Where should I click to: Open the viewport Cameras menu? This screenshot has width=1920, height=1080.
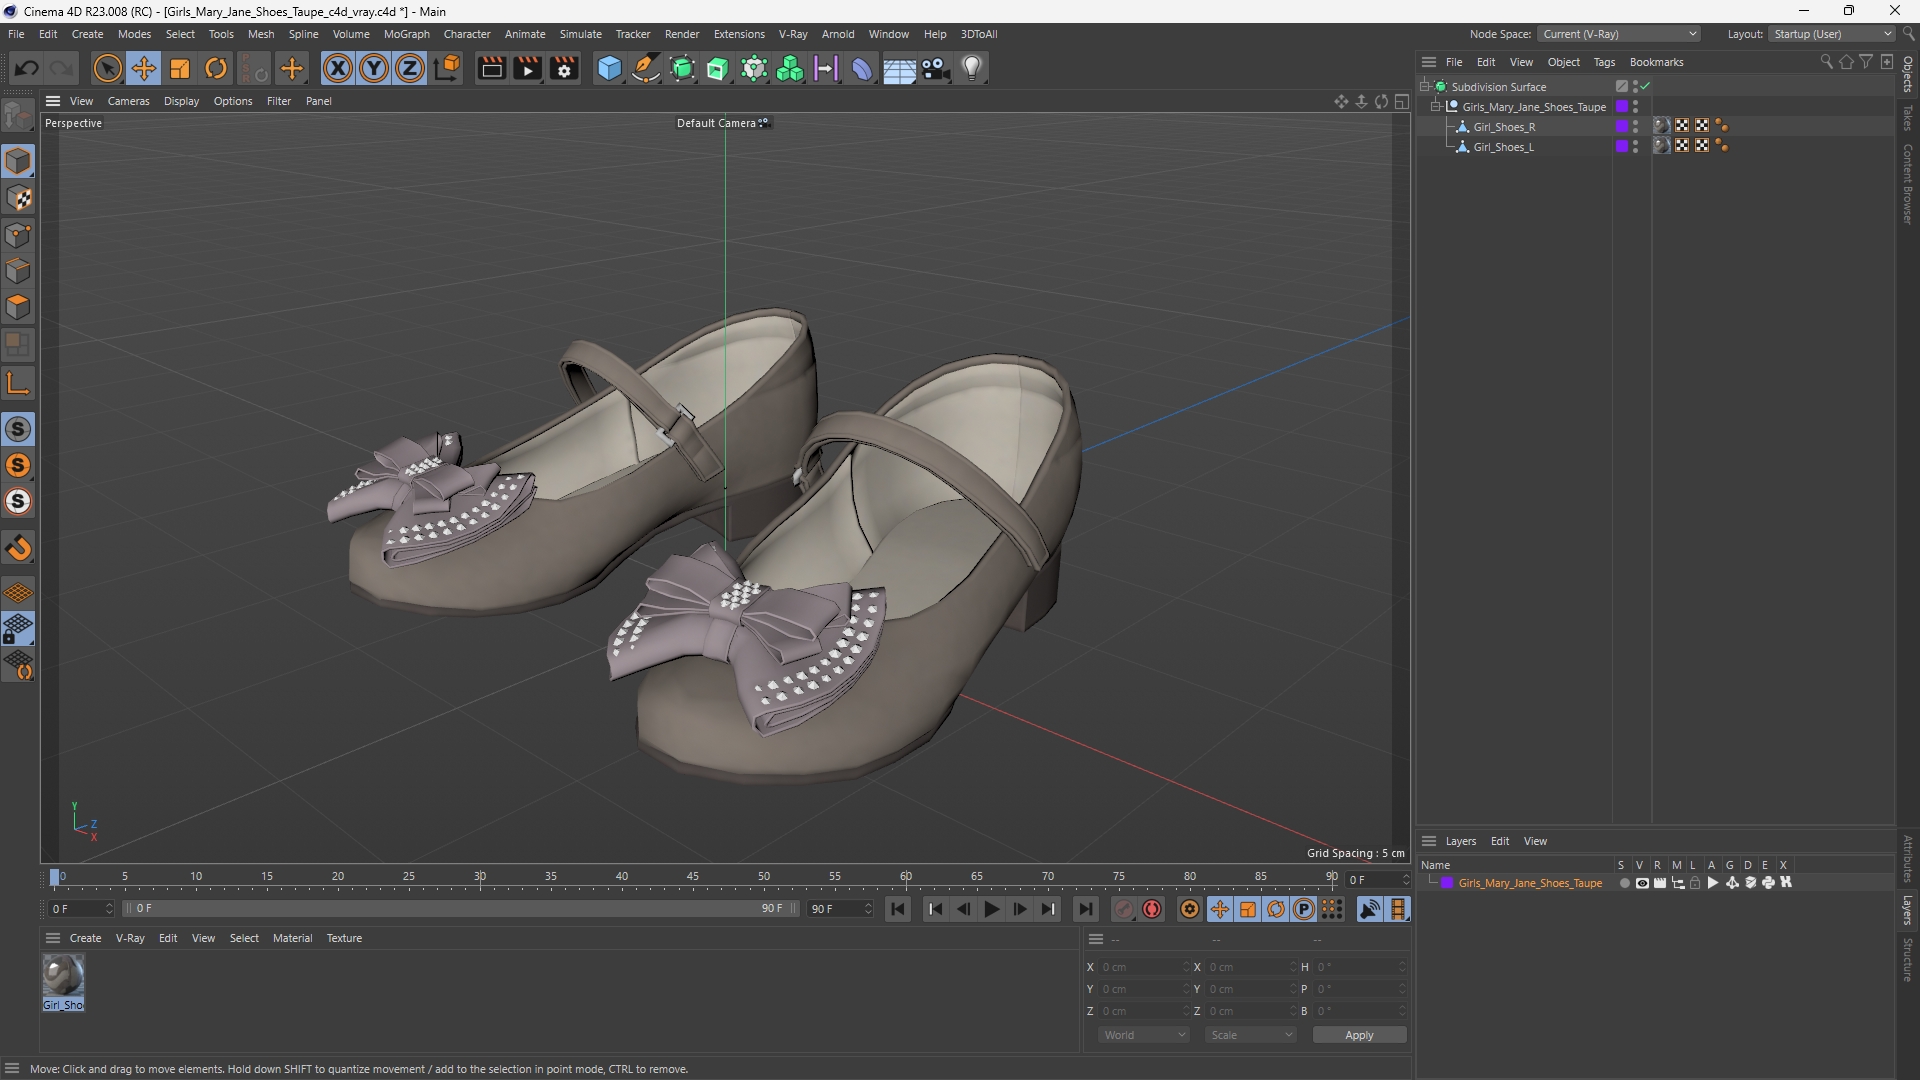[128, 101]
